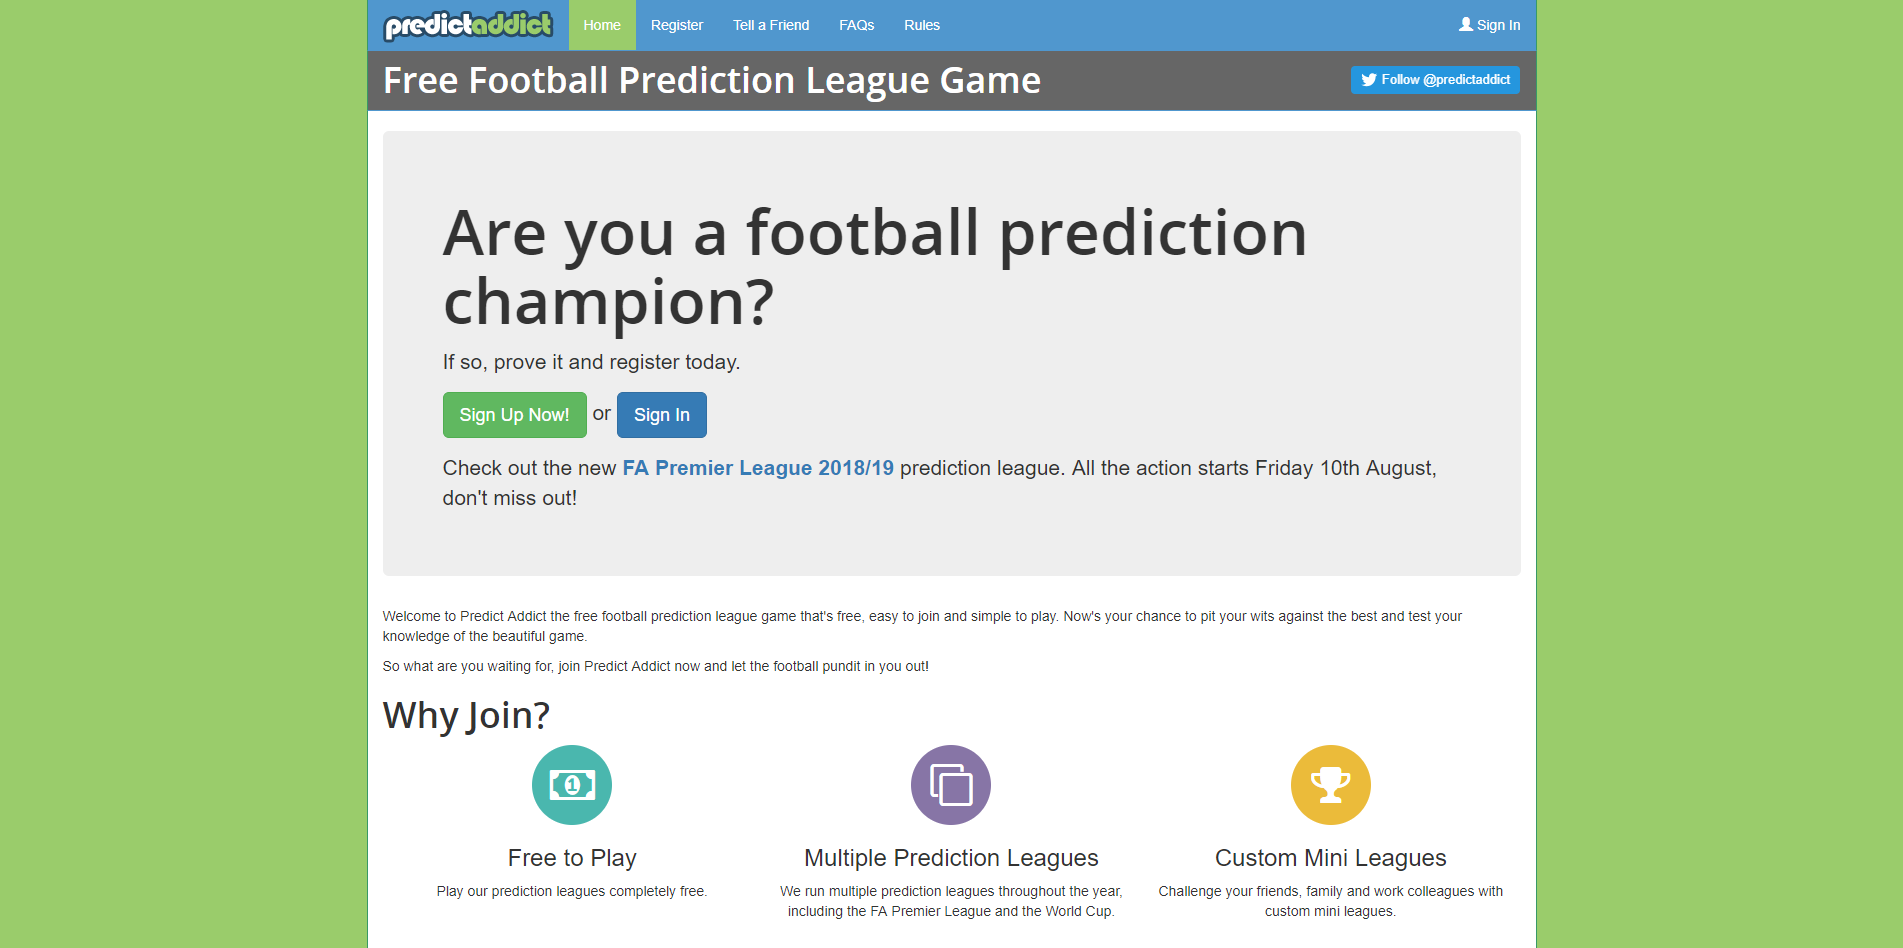Image resolution: width=1903 pixels, height=948 pixels.
Task: Click the Twitter bird icon on the Follow button
Action: [x=1369, y=79]
